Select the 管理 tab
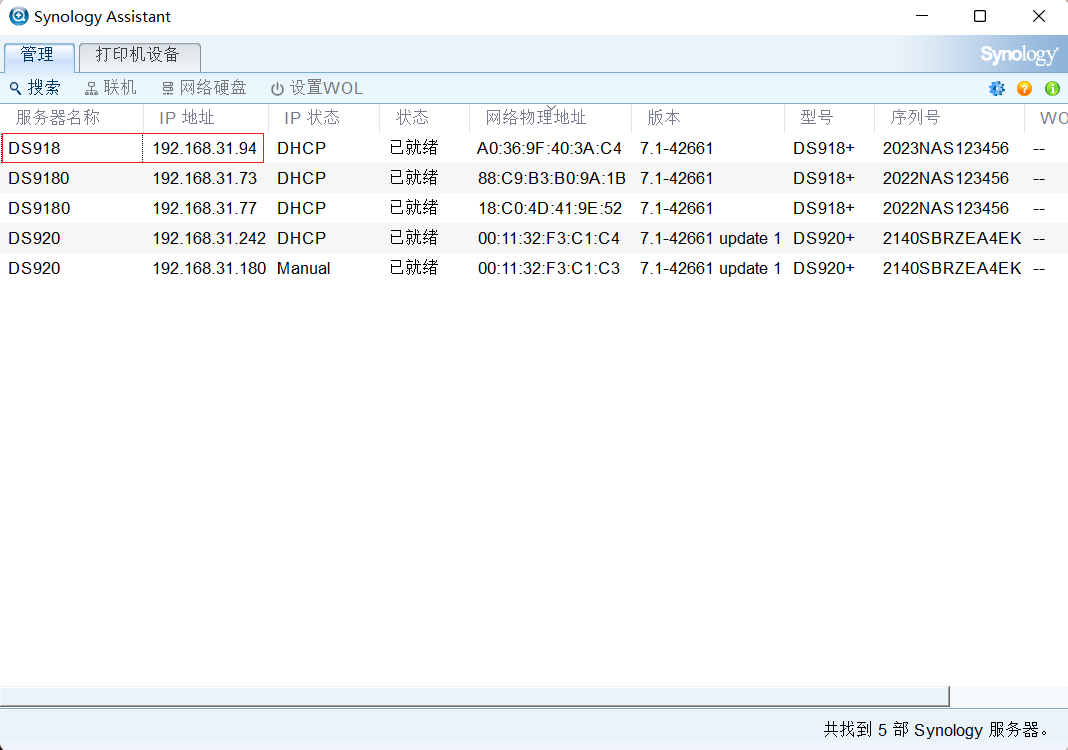 click(x=37, y=55)
